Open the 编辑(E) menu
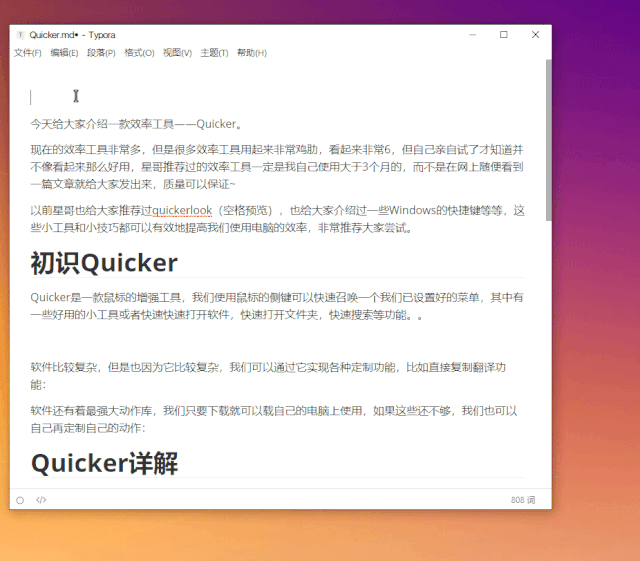 [64, 53]
